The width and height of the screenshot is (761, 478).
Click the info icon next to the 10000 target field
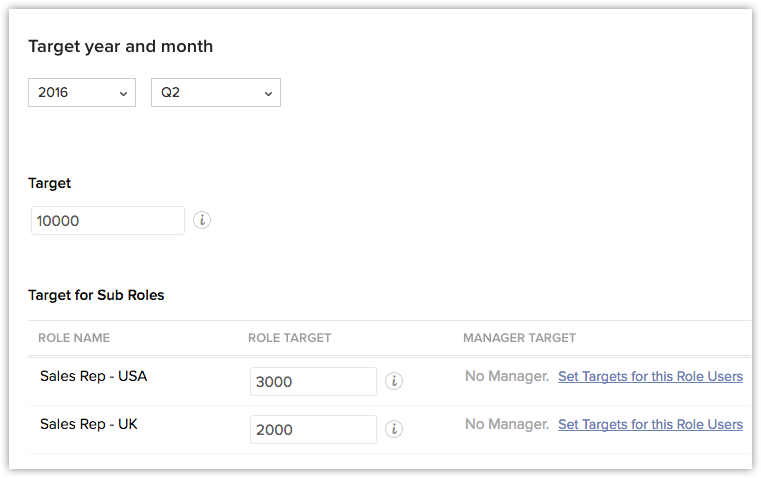point(202,220)
